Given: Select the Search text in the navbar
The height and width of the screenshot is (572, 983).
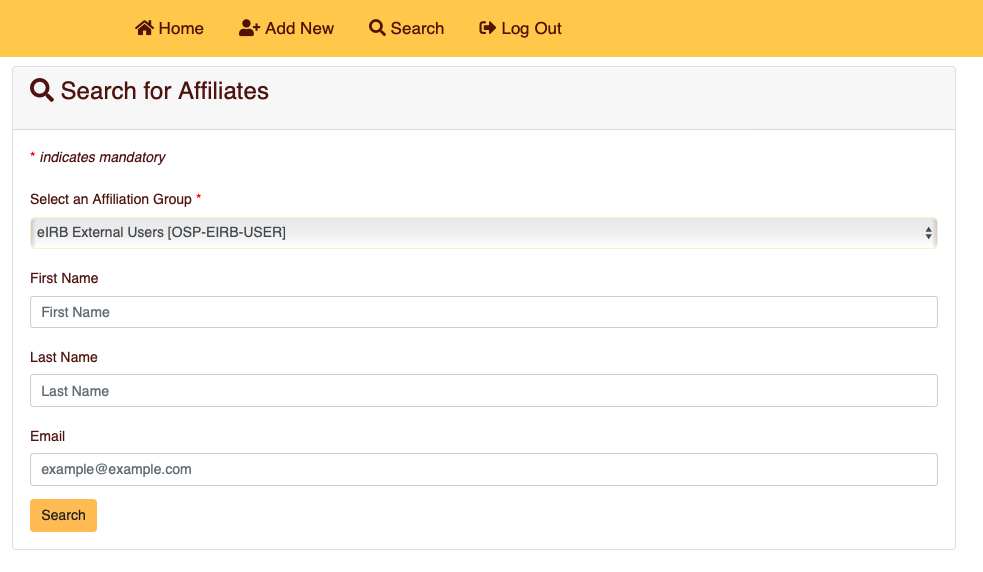Looking at the screenshot, I should (x=417, y=28).
